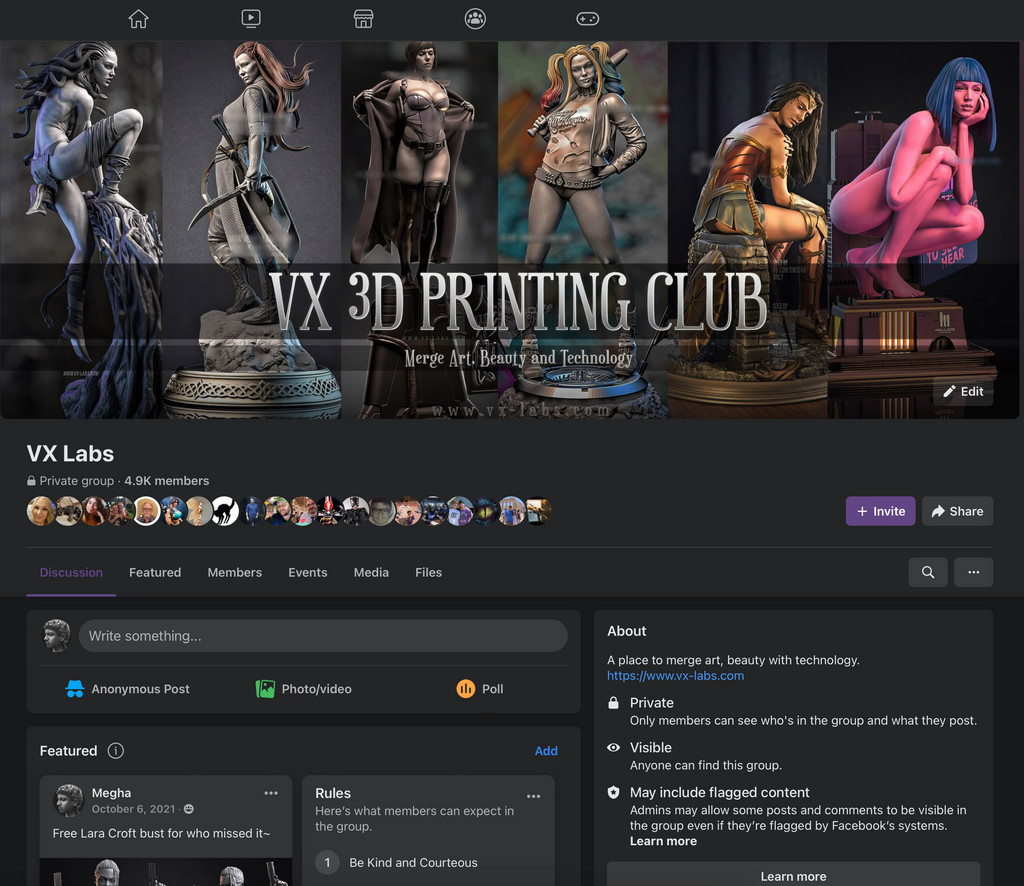Create an Anonymous Post

128,689
